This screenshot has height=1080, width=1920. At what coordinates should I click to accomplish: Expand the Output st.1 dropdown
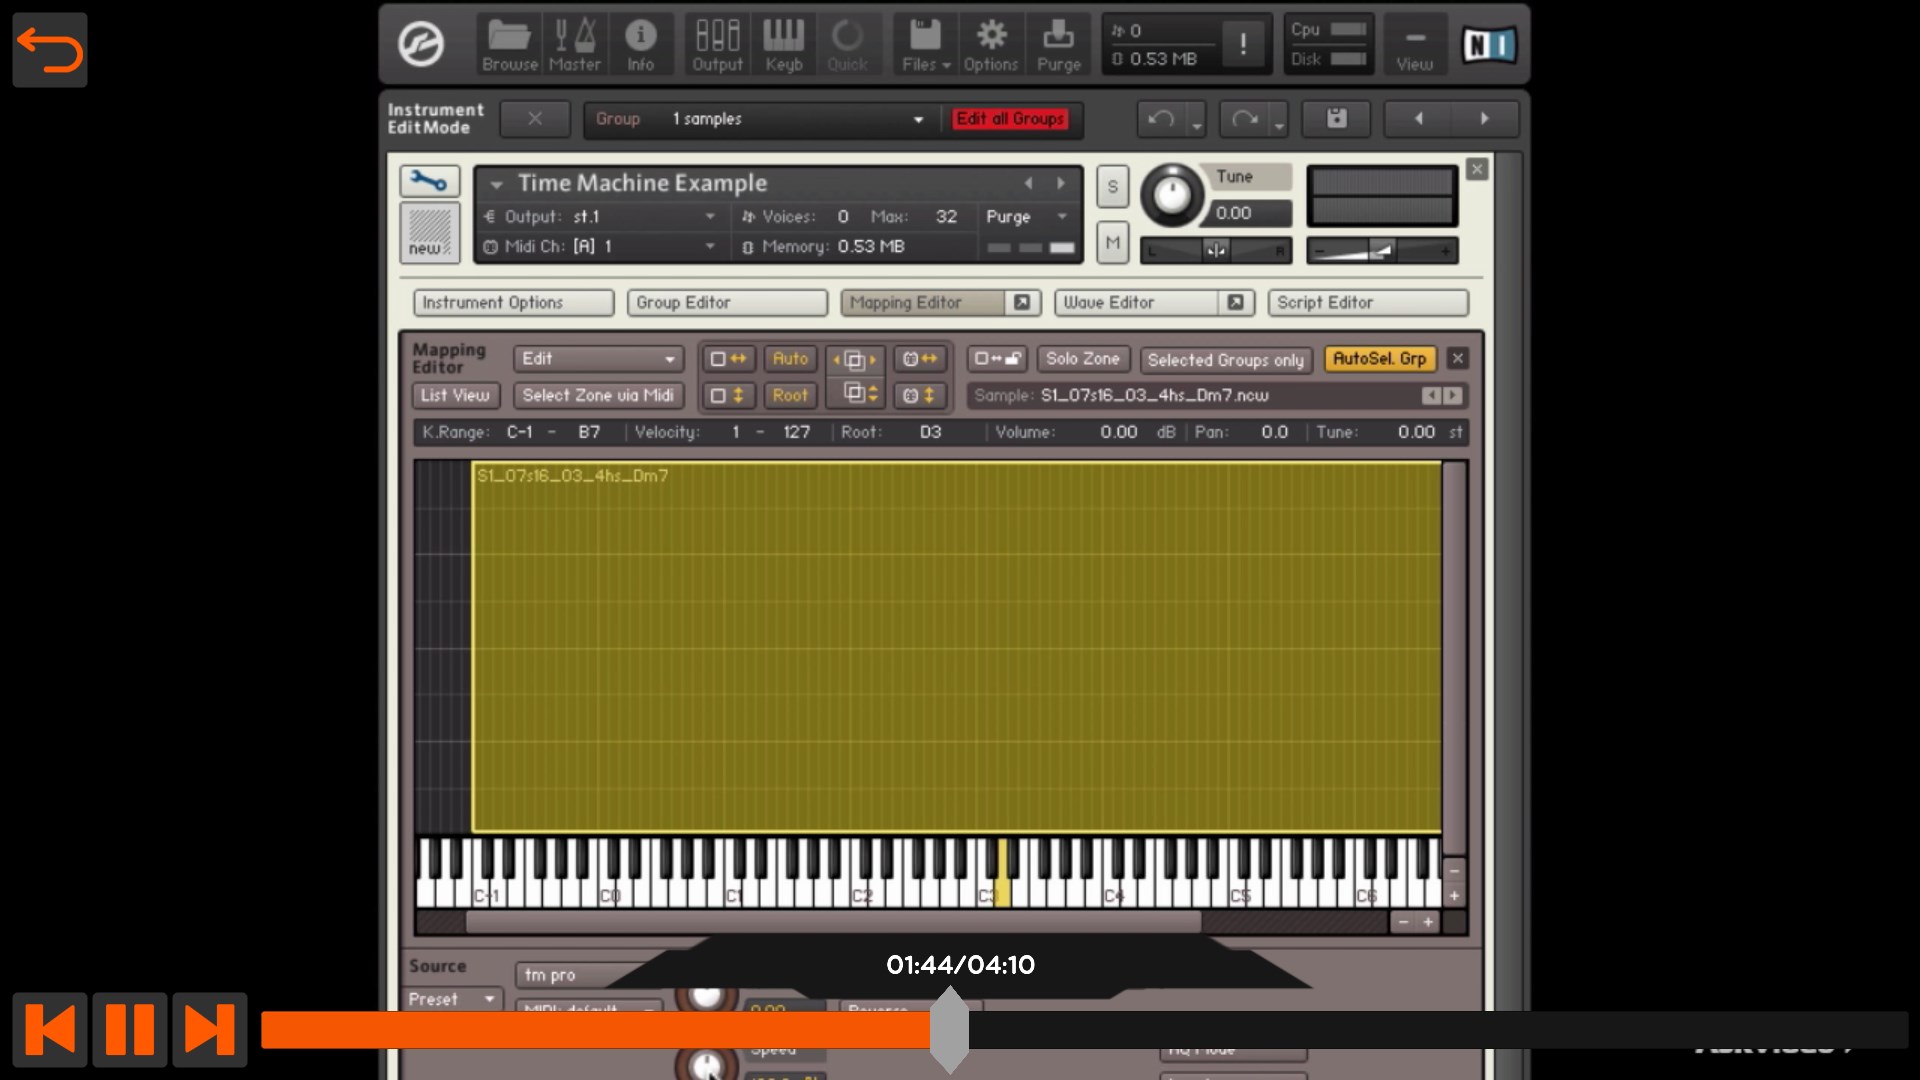pyautogui.click(x=709, y=216)
